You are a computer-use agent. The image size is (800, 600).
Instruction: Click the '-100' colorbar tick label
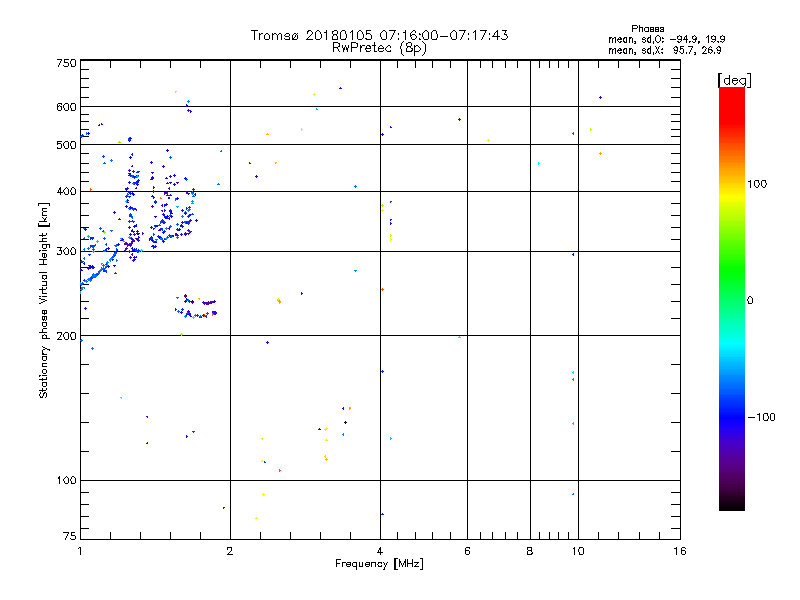(x=761, y=417)
